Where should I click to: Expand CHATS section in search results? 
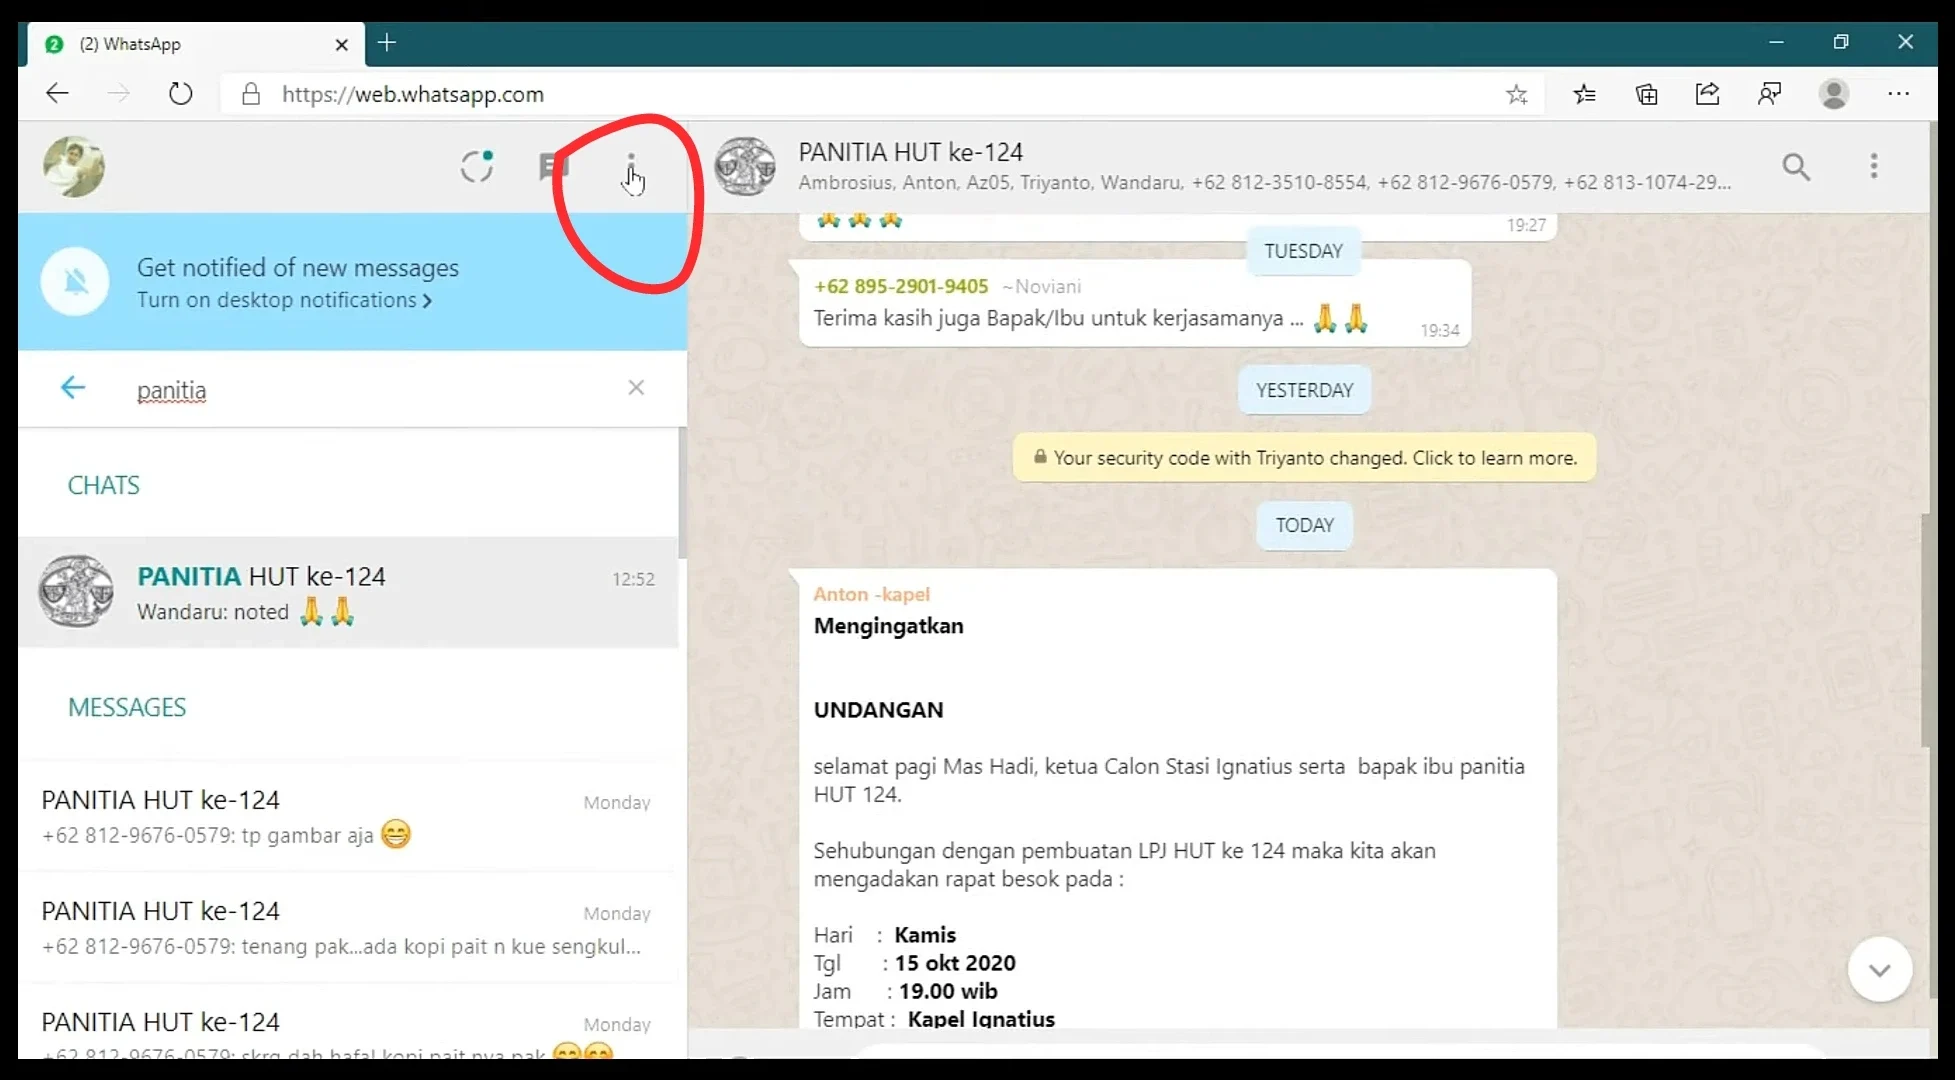(x=102, y=483)
